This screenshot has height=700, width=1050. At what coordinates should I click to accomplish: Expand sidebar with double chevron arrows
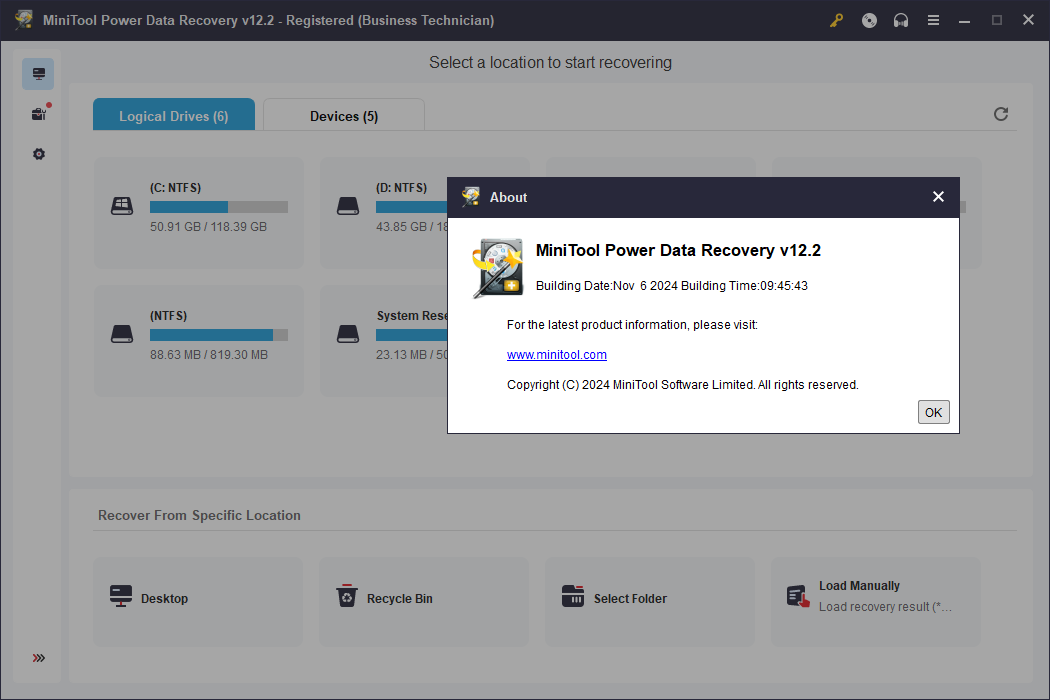coord(39,658)
